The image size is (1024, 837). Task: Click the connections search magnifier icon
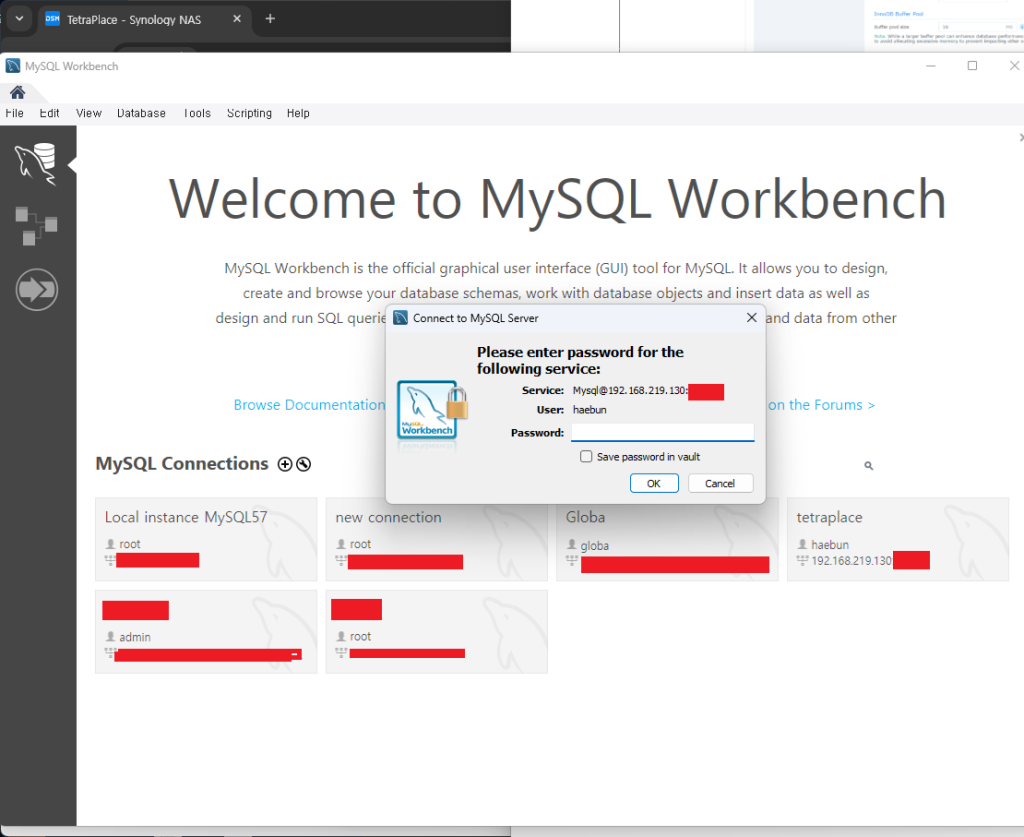click(x=869, y=466)
